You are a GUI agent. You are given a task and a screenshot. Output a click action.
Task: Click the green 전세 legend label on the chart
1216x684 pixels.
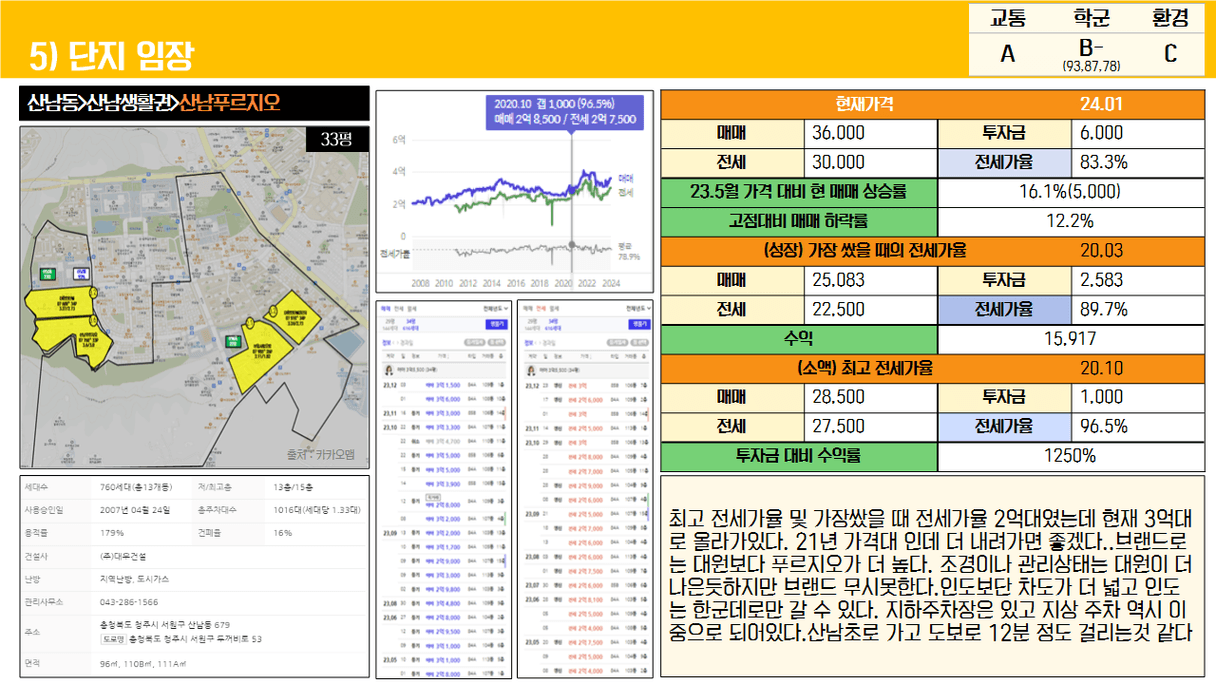[627, 191]
